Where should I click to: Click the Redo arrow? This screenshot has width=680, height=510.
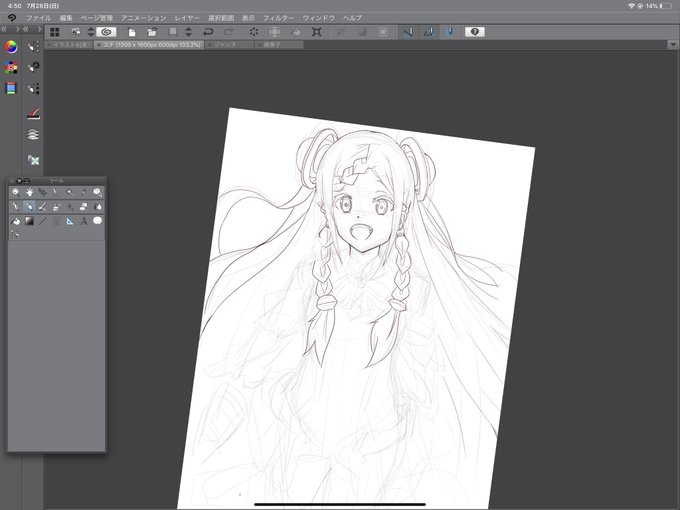coord(229,32)
